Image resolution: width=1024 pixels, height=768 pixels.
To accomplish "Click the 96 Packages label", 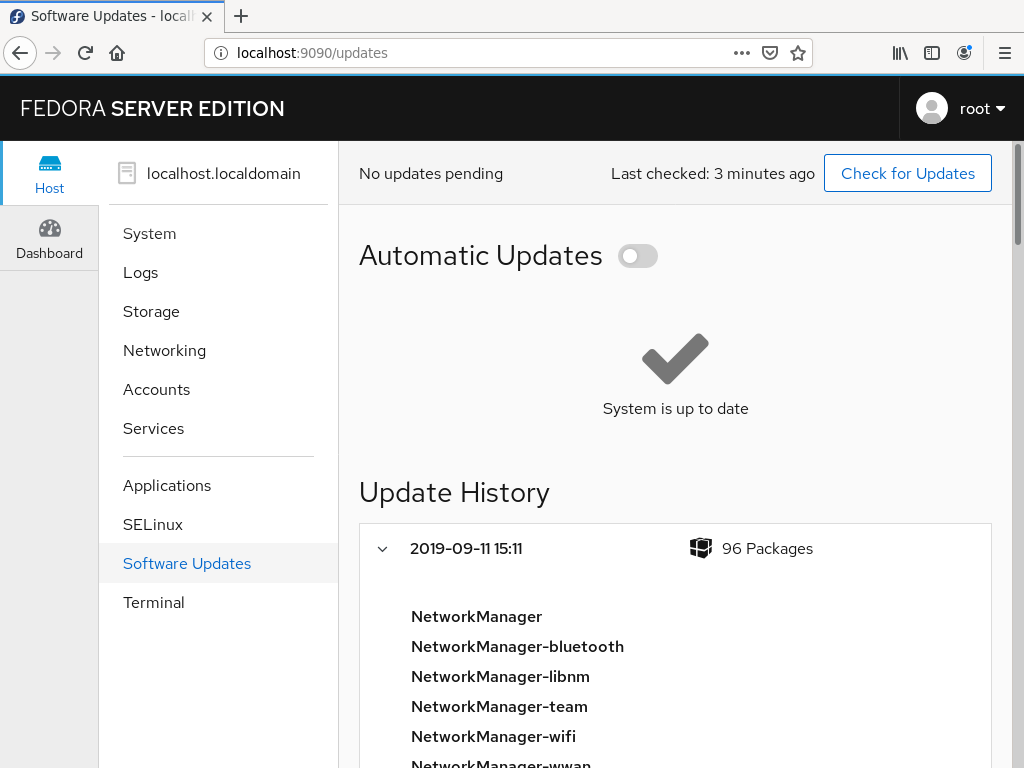I will coord(767,549).
